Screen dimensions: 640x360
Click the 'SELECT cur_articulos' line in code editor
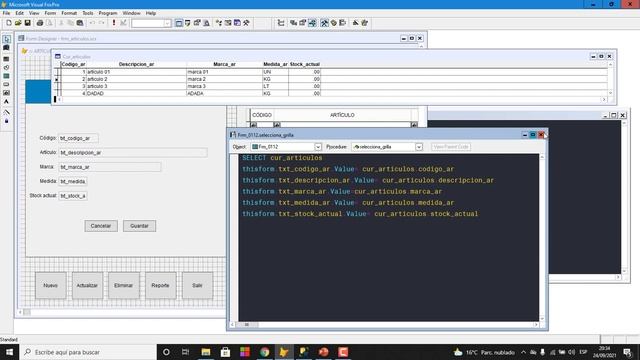coord(282,158)
